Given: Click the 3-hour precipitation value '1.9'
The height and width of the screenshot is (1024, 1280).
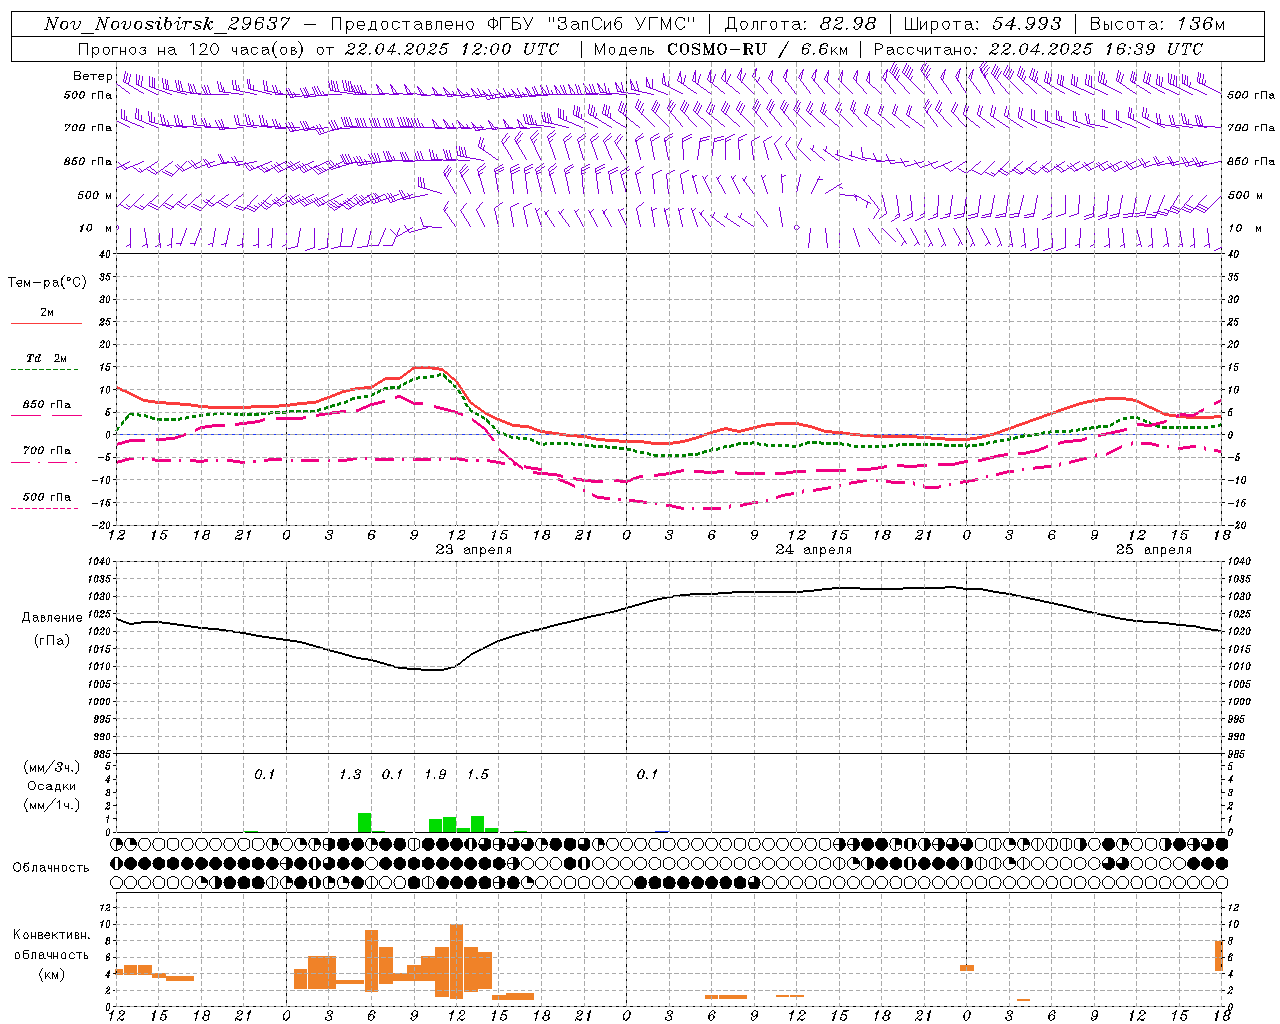Looking at the screenshot, I should (435, 775).
